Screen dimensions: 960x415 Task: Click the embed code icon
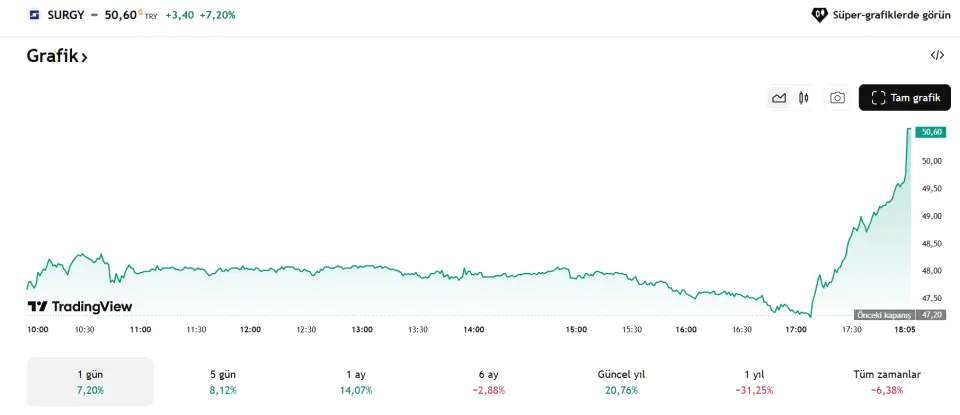pyautogui.click(x=937, y=56)
